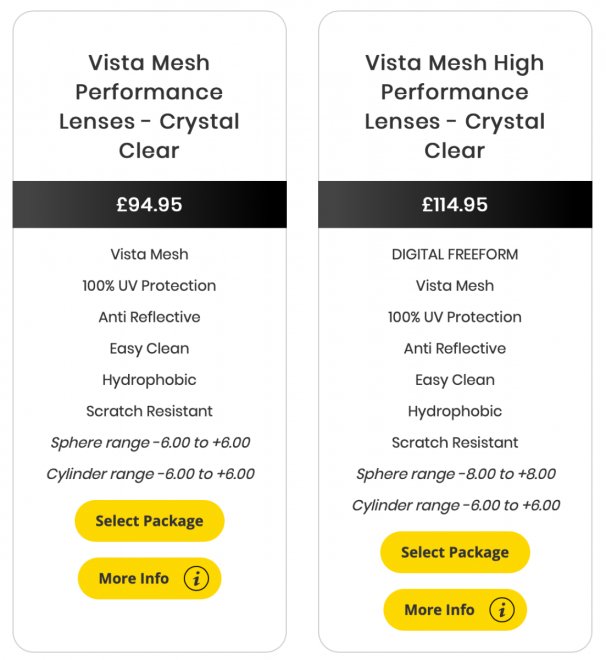Select the £94.95 Vista Mesh Performance package
Image resolution: width=606 pixels, height=660 pixels.
tap(149, 521)
